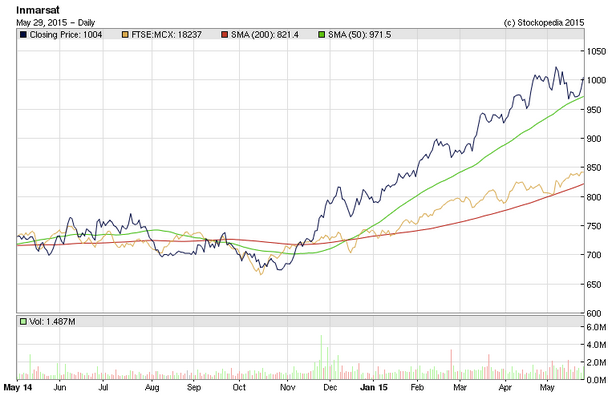Click the May 29, 2015 - Daily subtitle
Screen dimensions: 612x399
(x=55, y=23)
